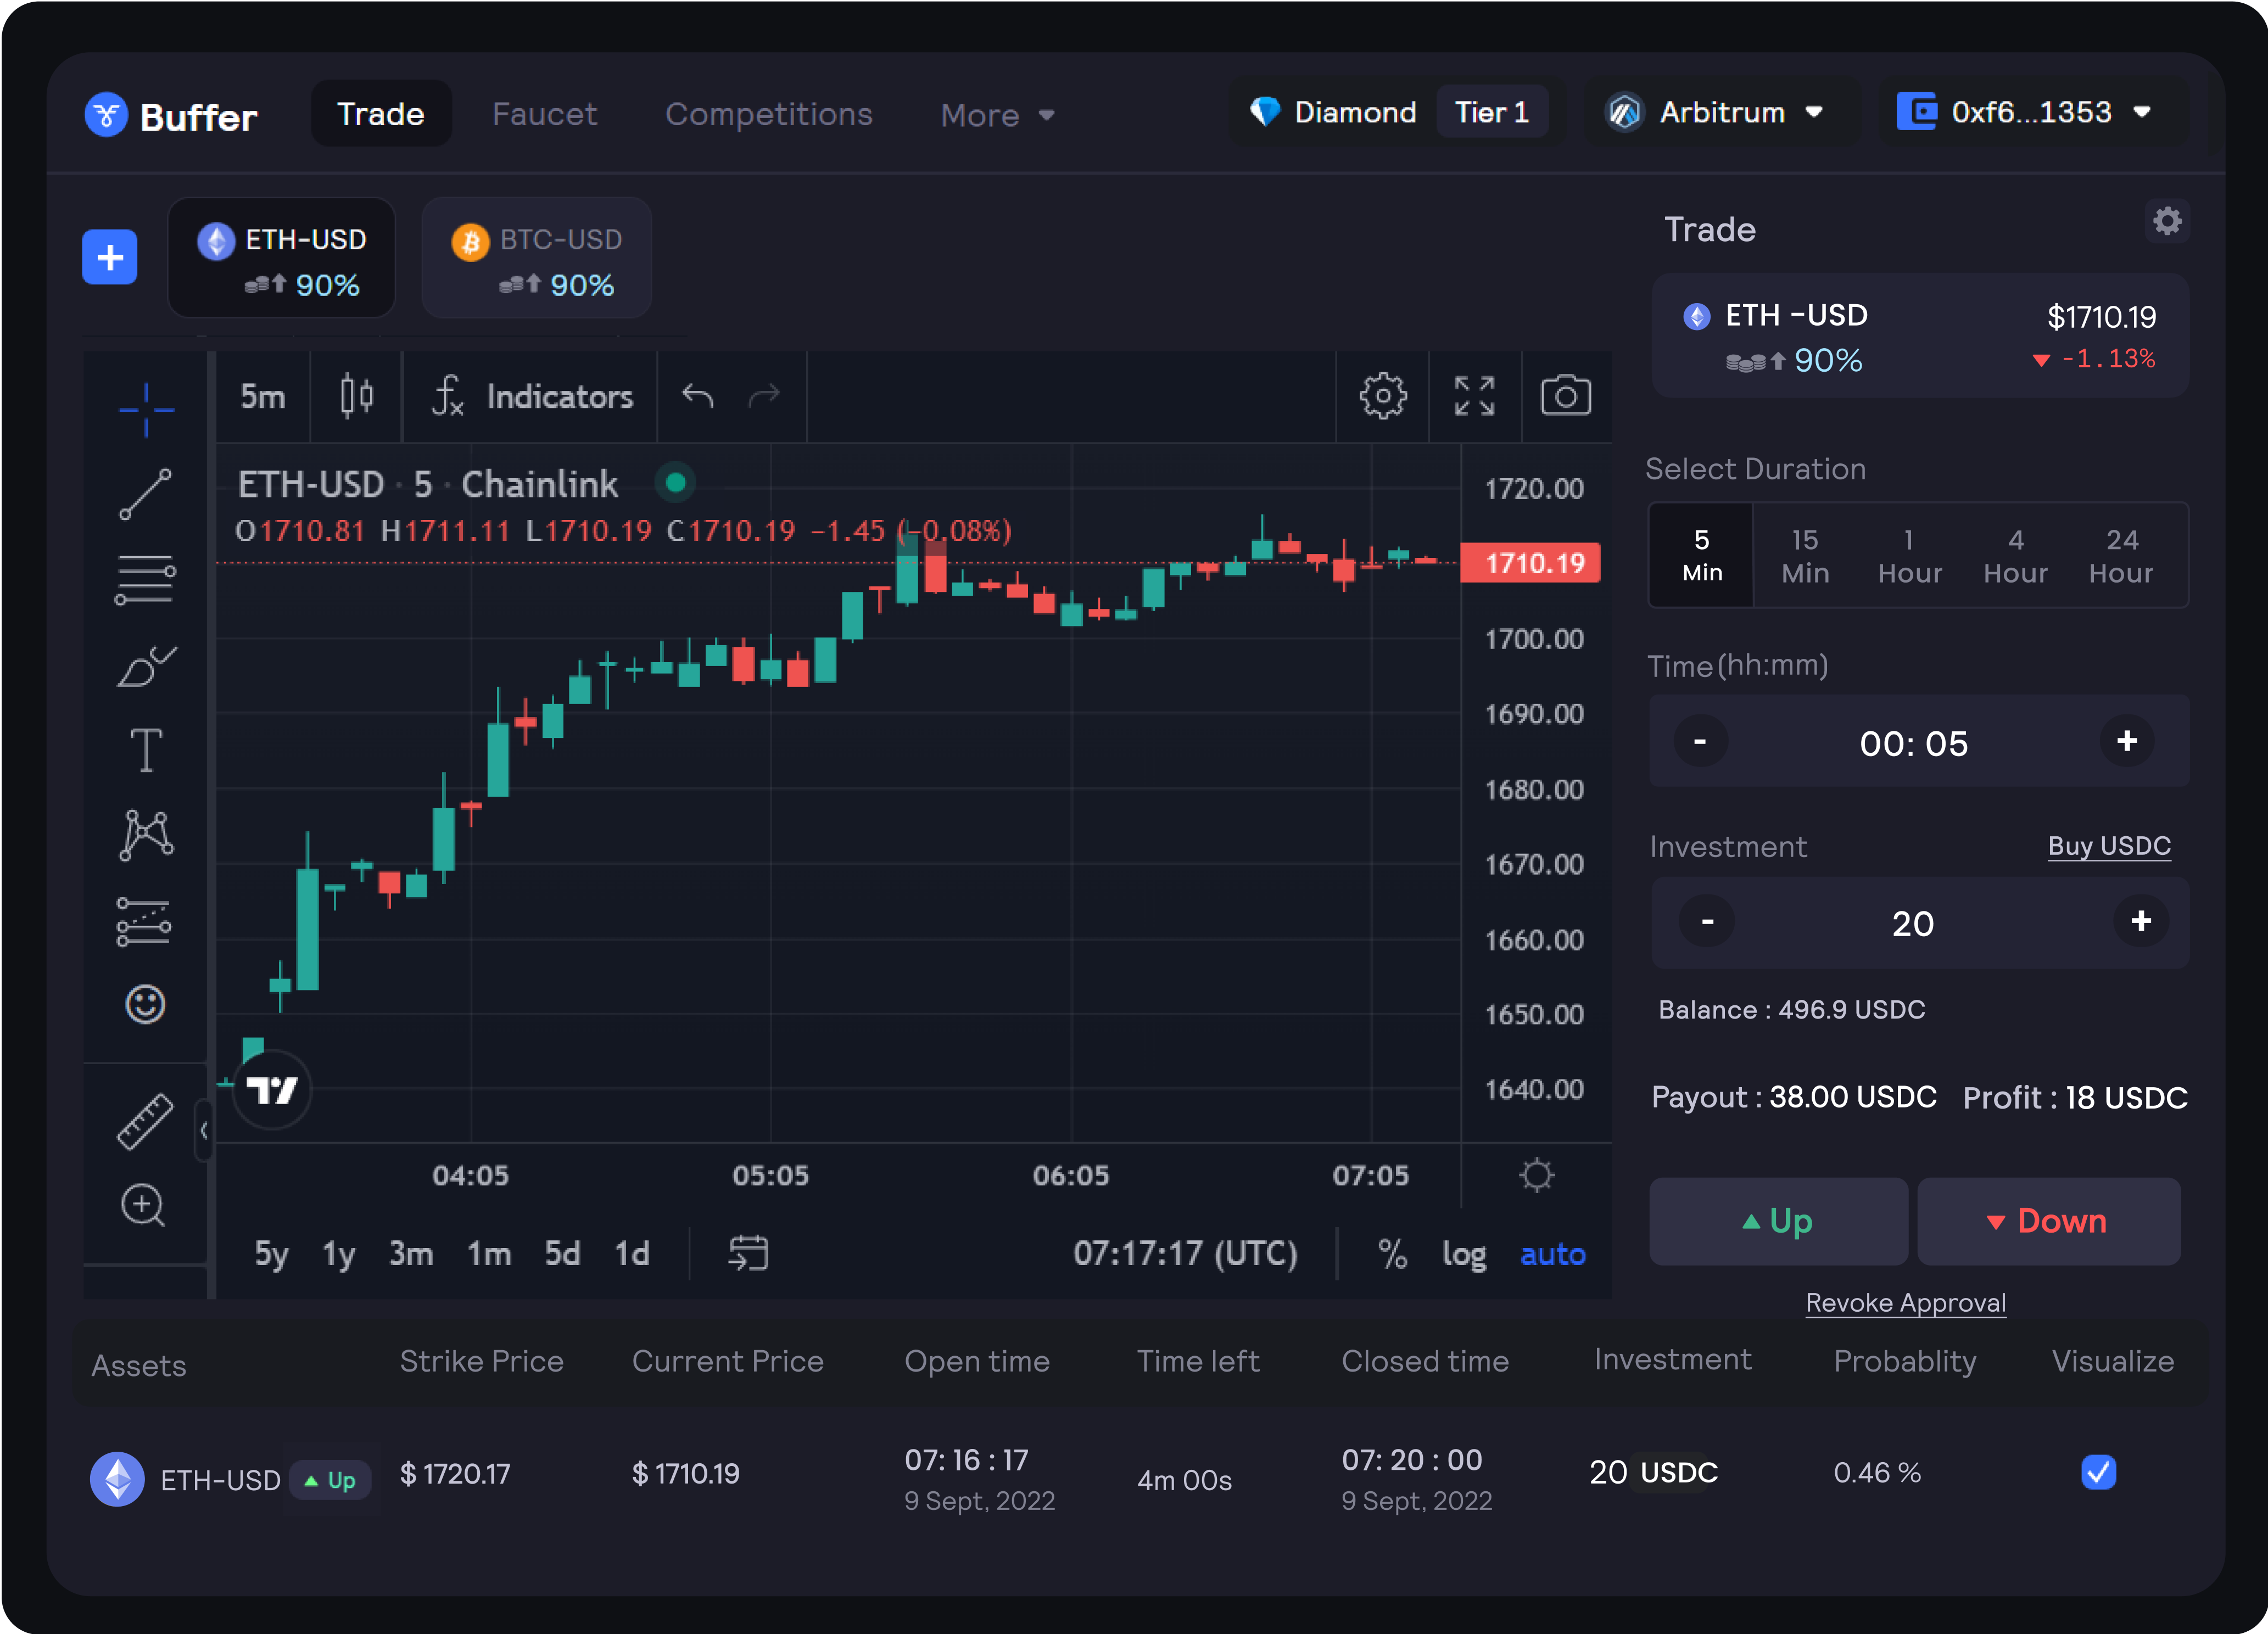
Task: Expand the Arbitrum network selector
Action: pos(1720,112)
